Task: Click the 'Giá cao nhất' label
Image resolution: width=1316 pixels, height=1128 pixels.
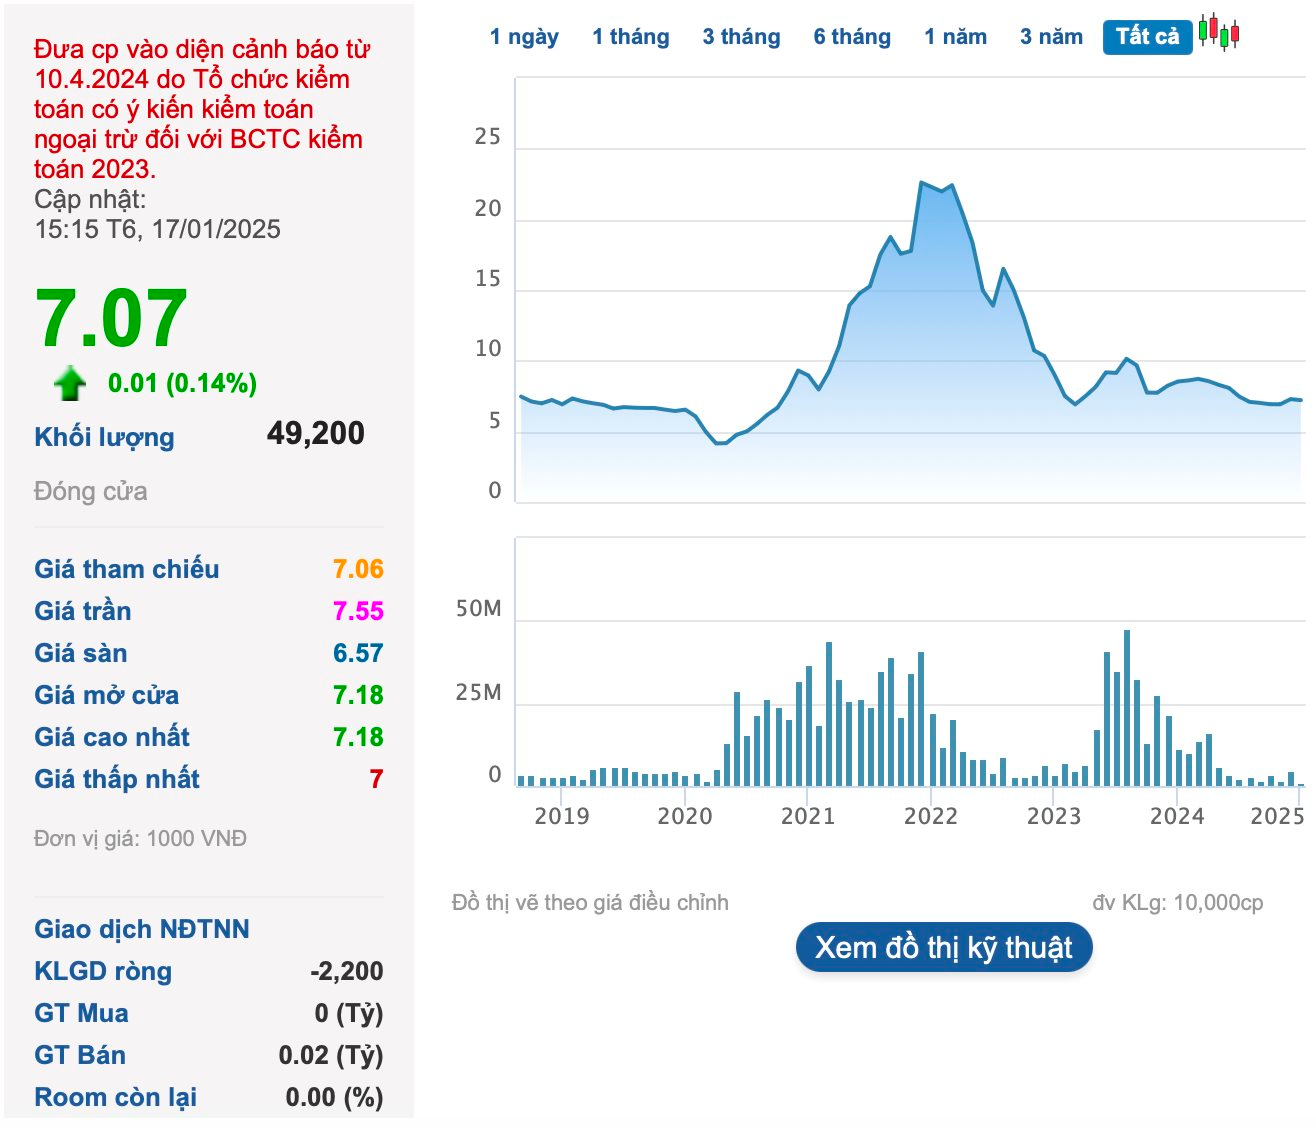Action: 112,737
